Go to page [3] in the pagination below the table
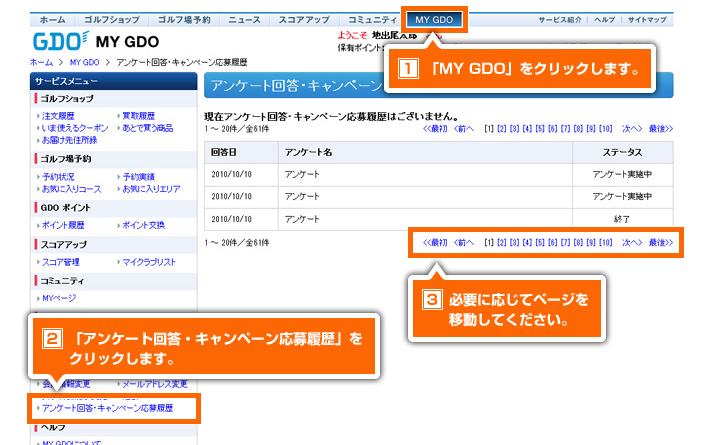 [x=515, y=243]
